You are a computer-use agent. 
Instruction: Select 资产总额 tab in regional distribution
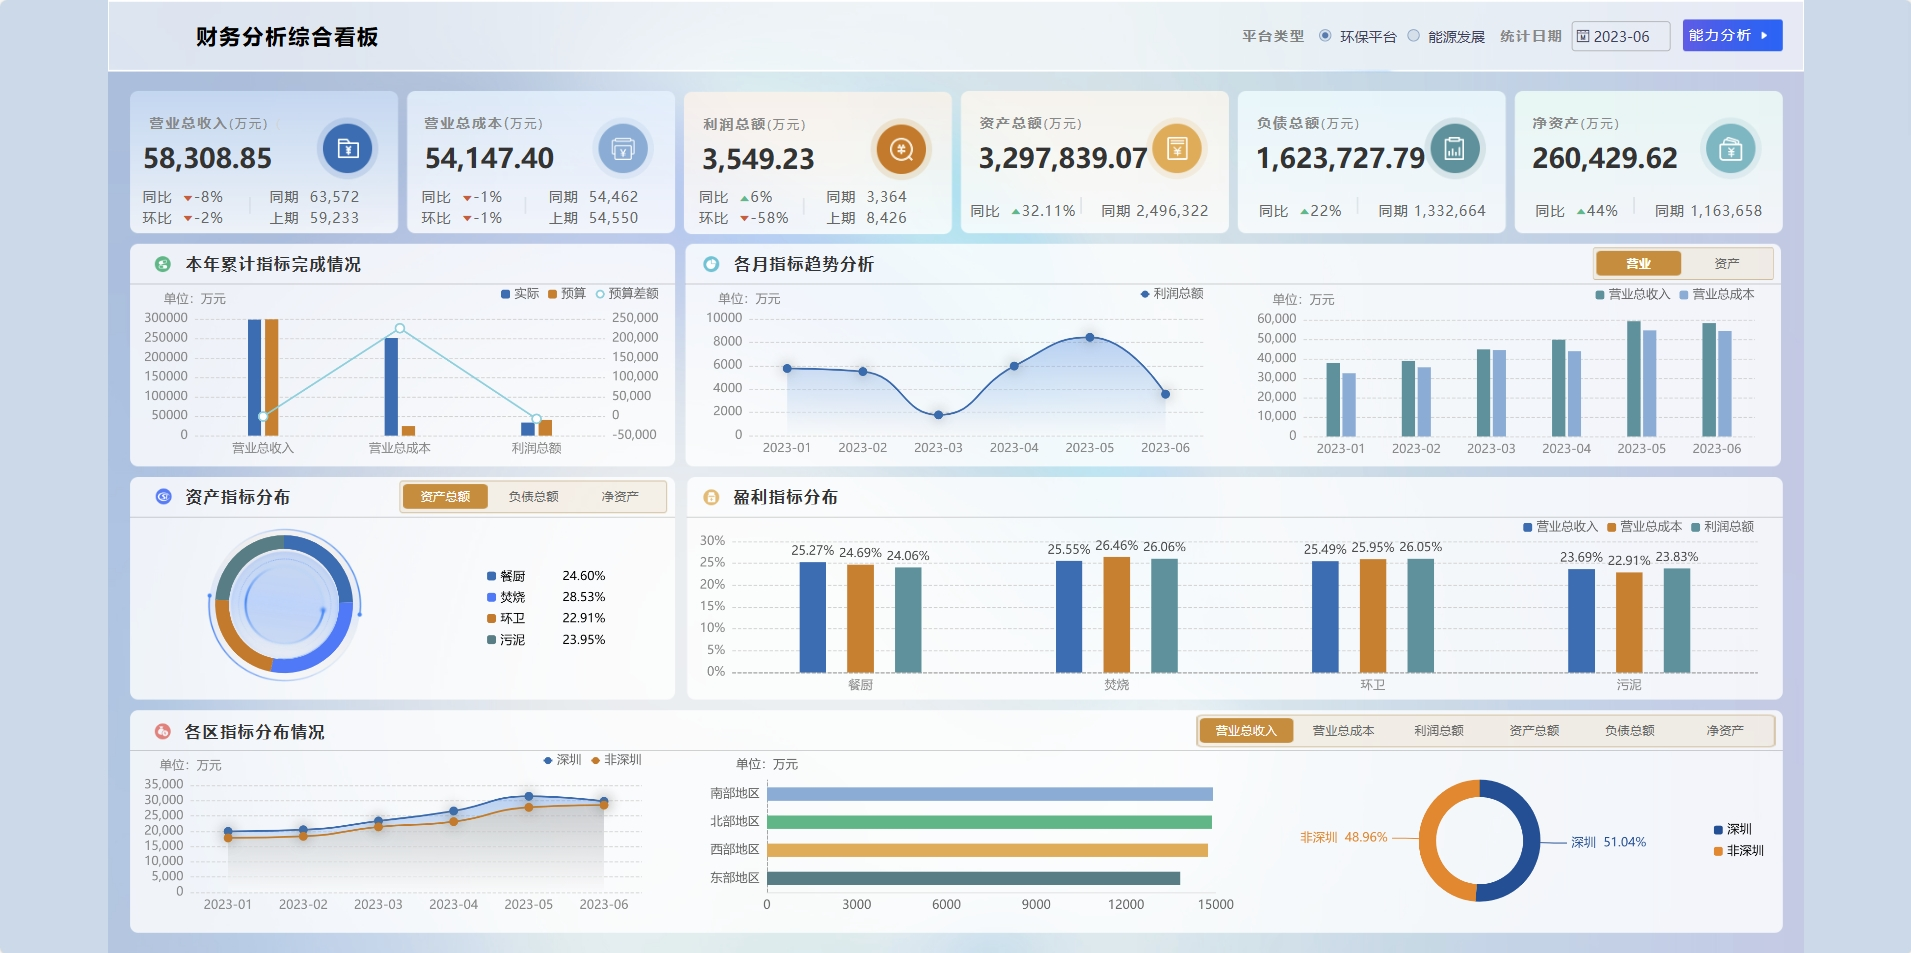pos(1534,730)
